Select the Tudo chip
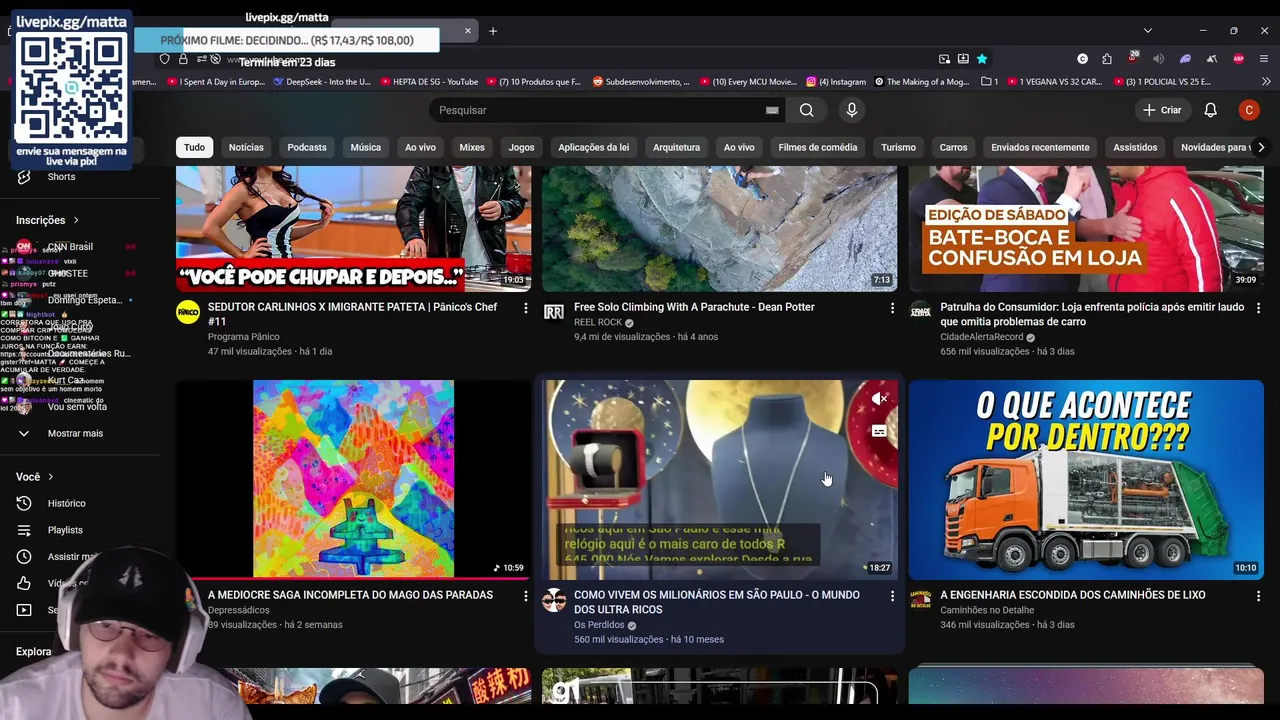This screenshot has height=720, width=1280. [x=194, y=147]
